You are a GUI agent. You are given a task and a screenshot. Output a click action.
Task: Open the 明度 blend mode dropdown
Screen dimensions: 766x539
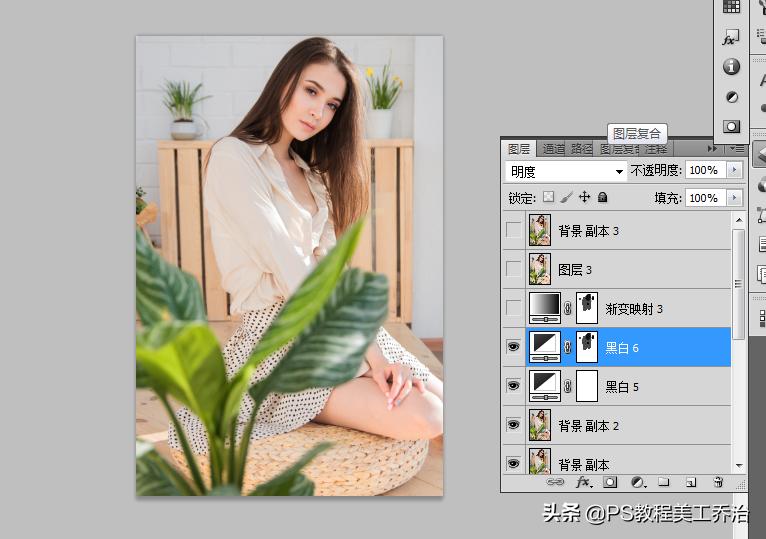[x=566, y=172]
